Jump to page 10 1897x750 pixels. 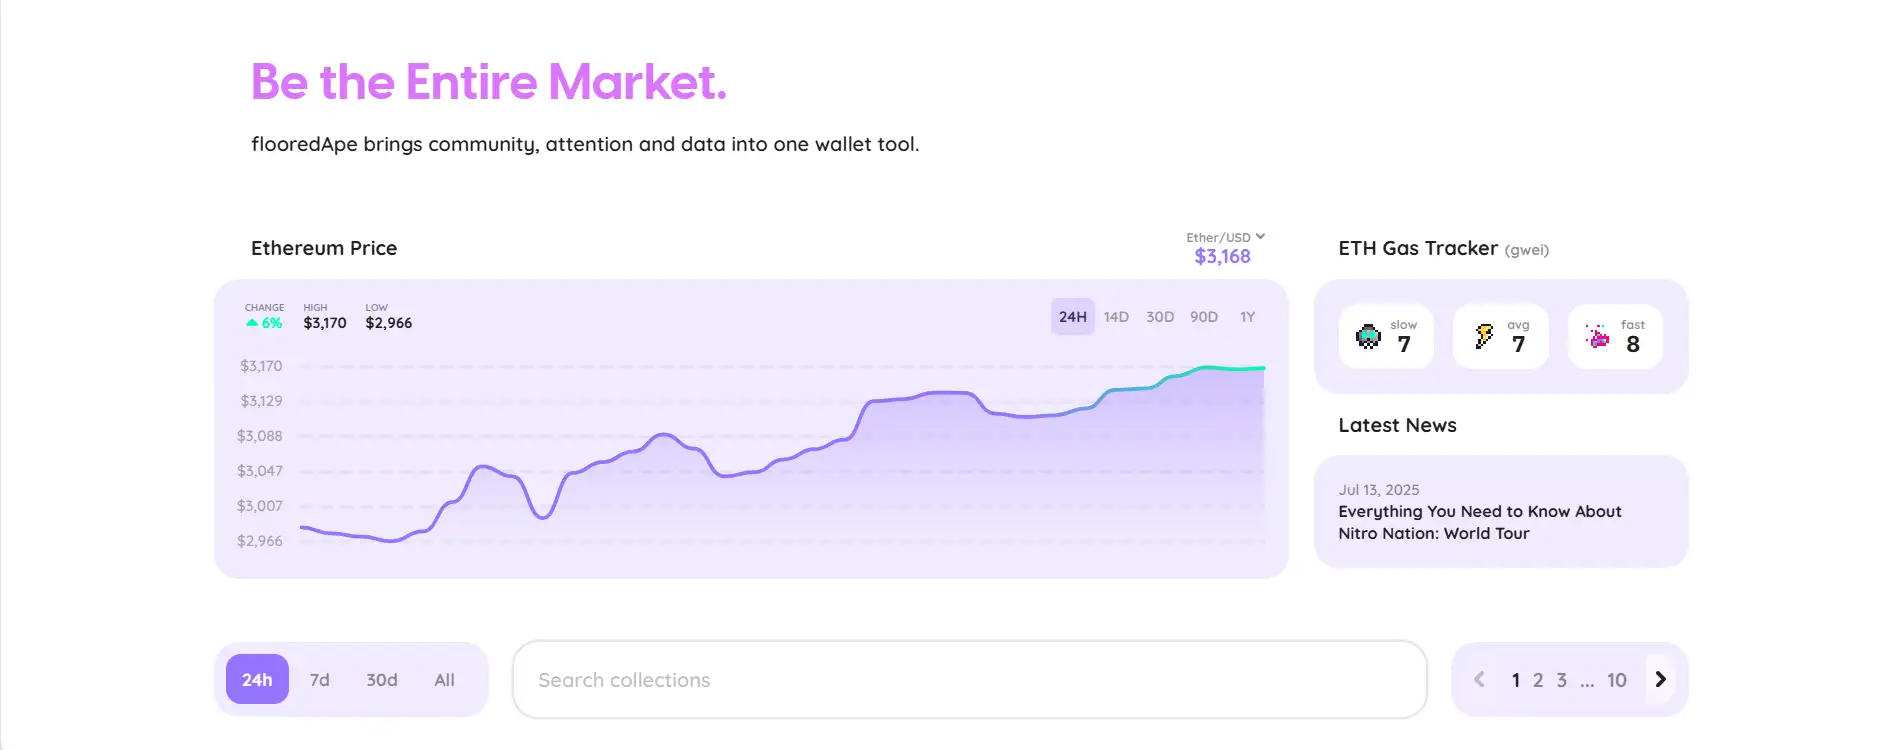tap(1616, 680)
